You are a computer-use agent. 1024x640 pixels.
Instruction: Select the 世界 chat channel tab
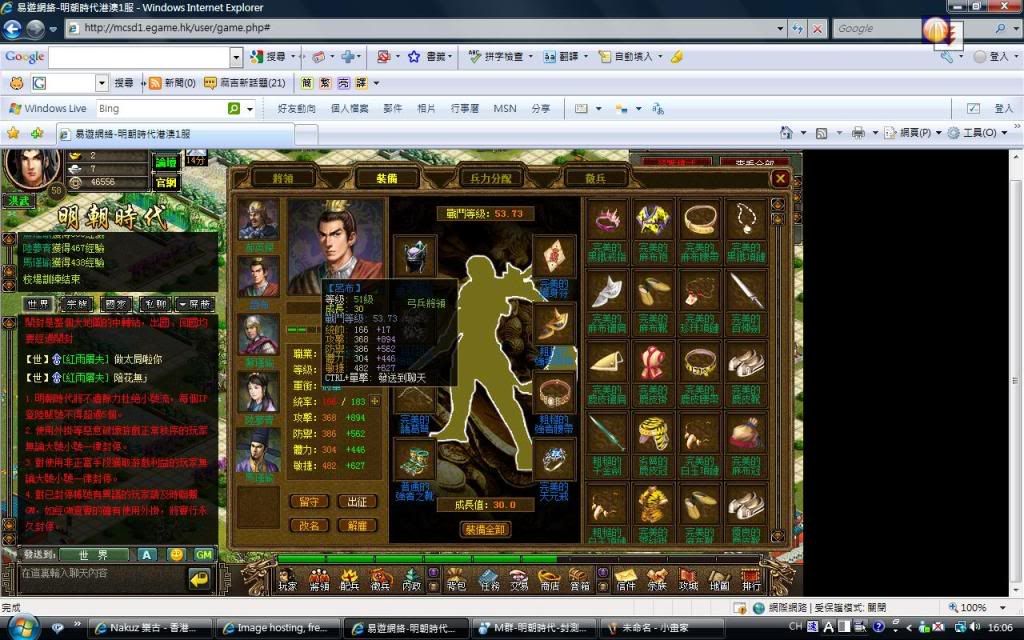tap(38, 304)
